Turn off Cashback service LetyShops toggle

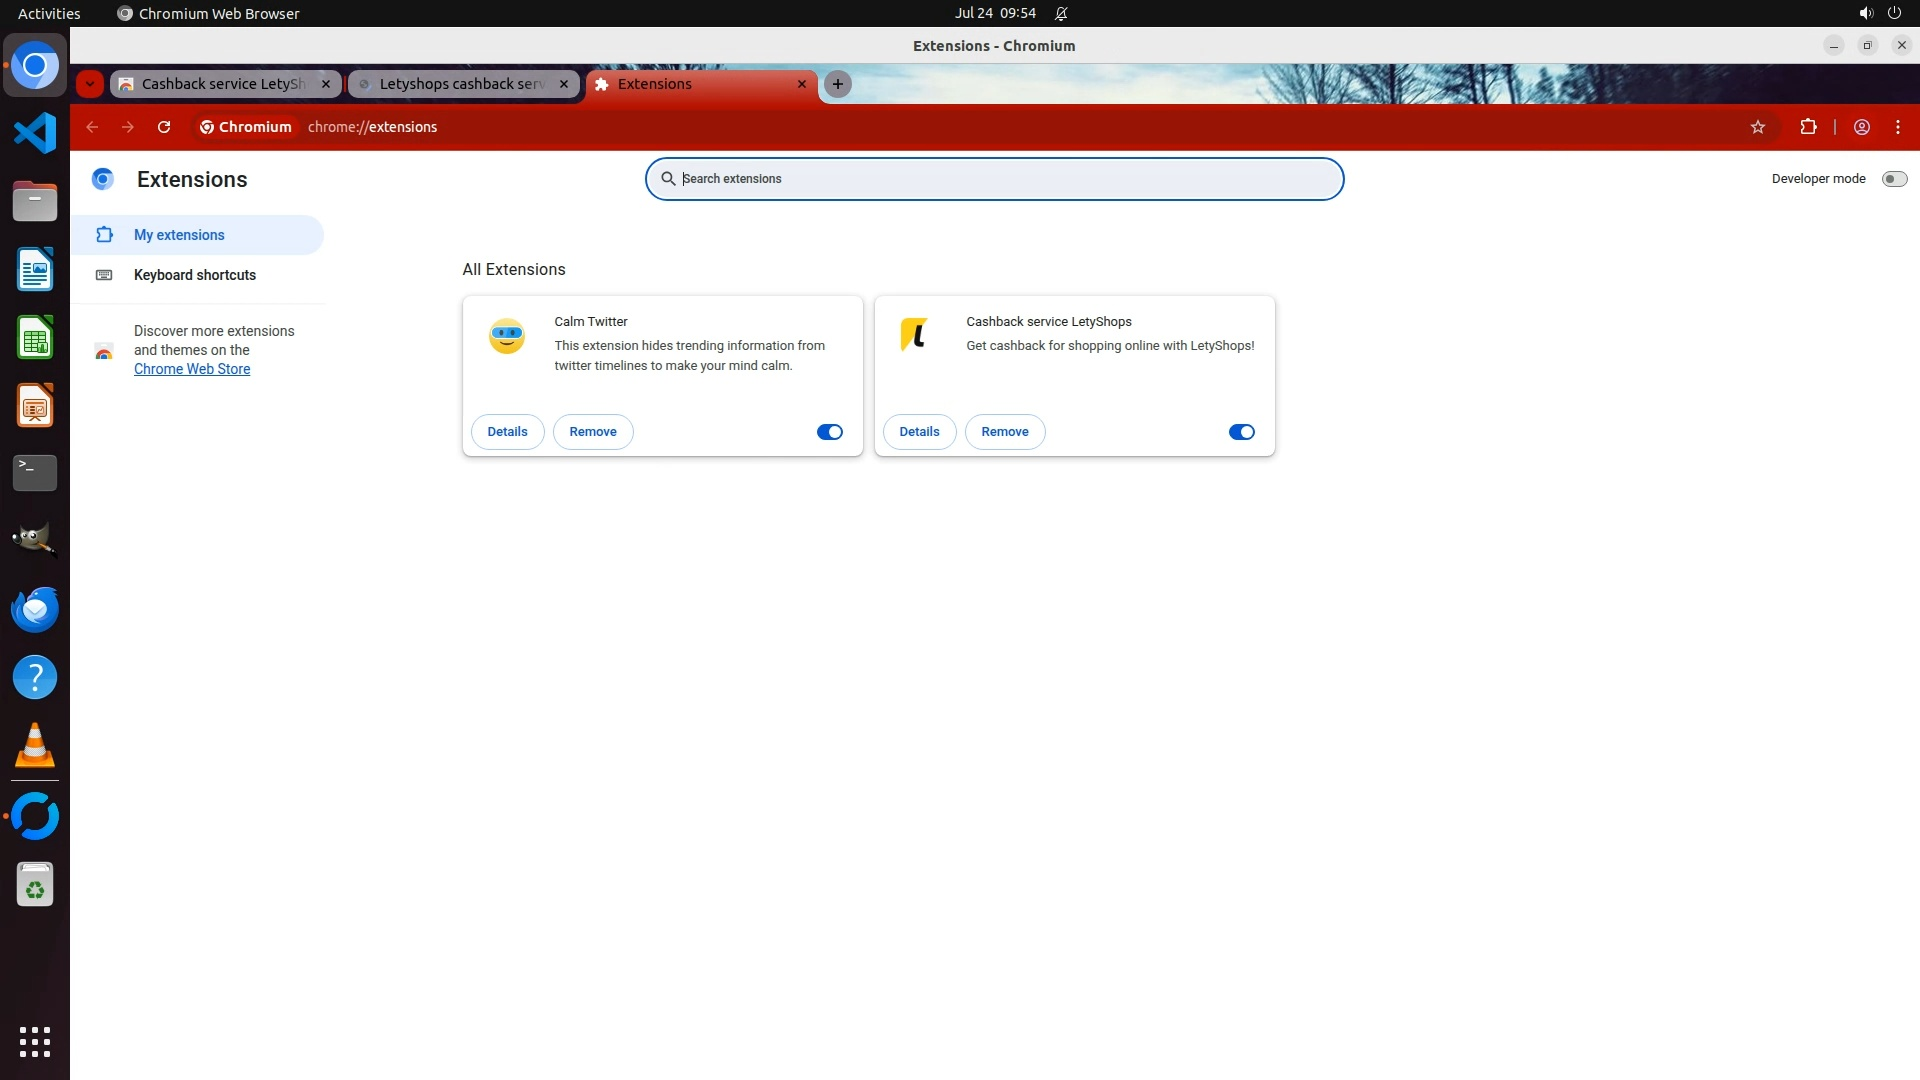pos(1241,432)
